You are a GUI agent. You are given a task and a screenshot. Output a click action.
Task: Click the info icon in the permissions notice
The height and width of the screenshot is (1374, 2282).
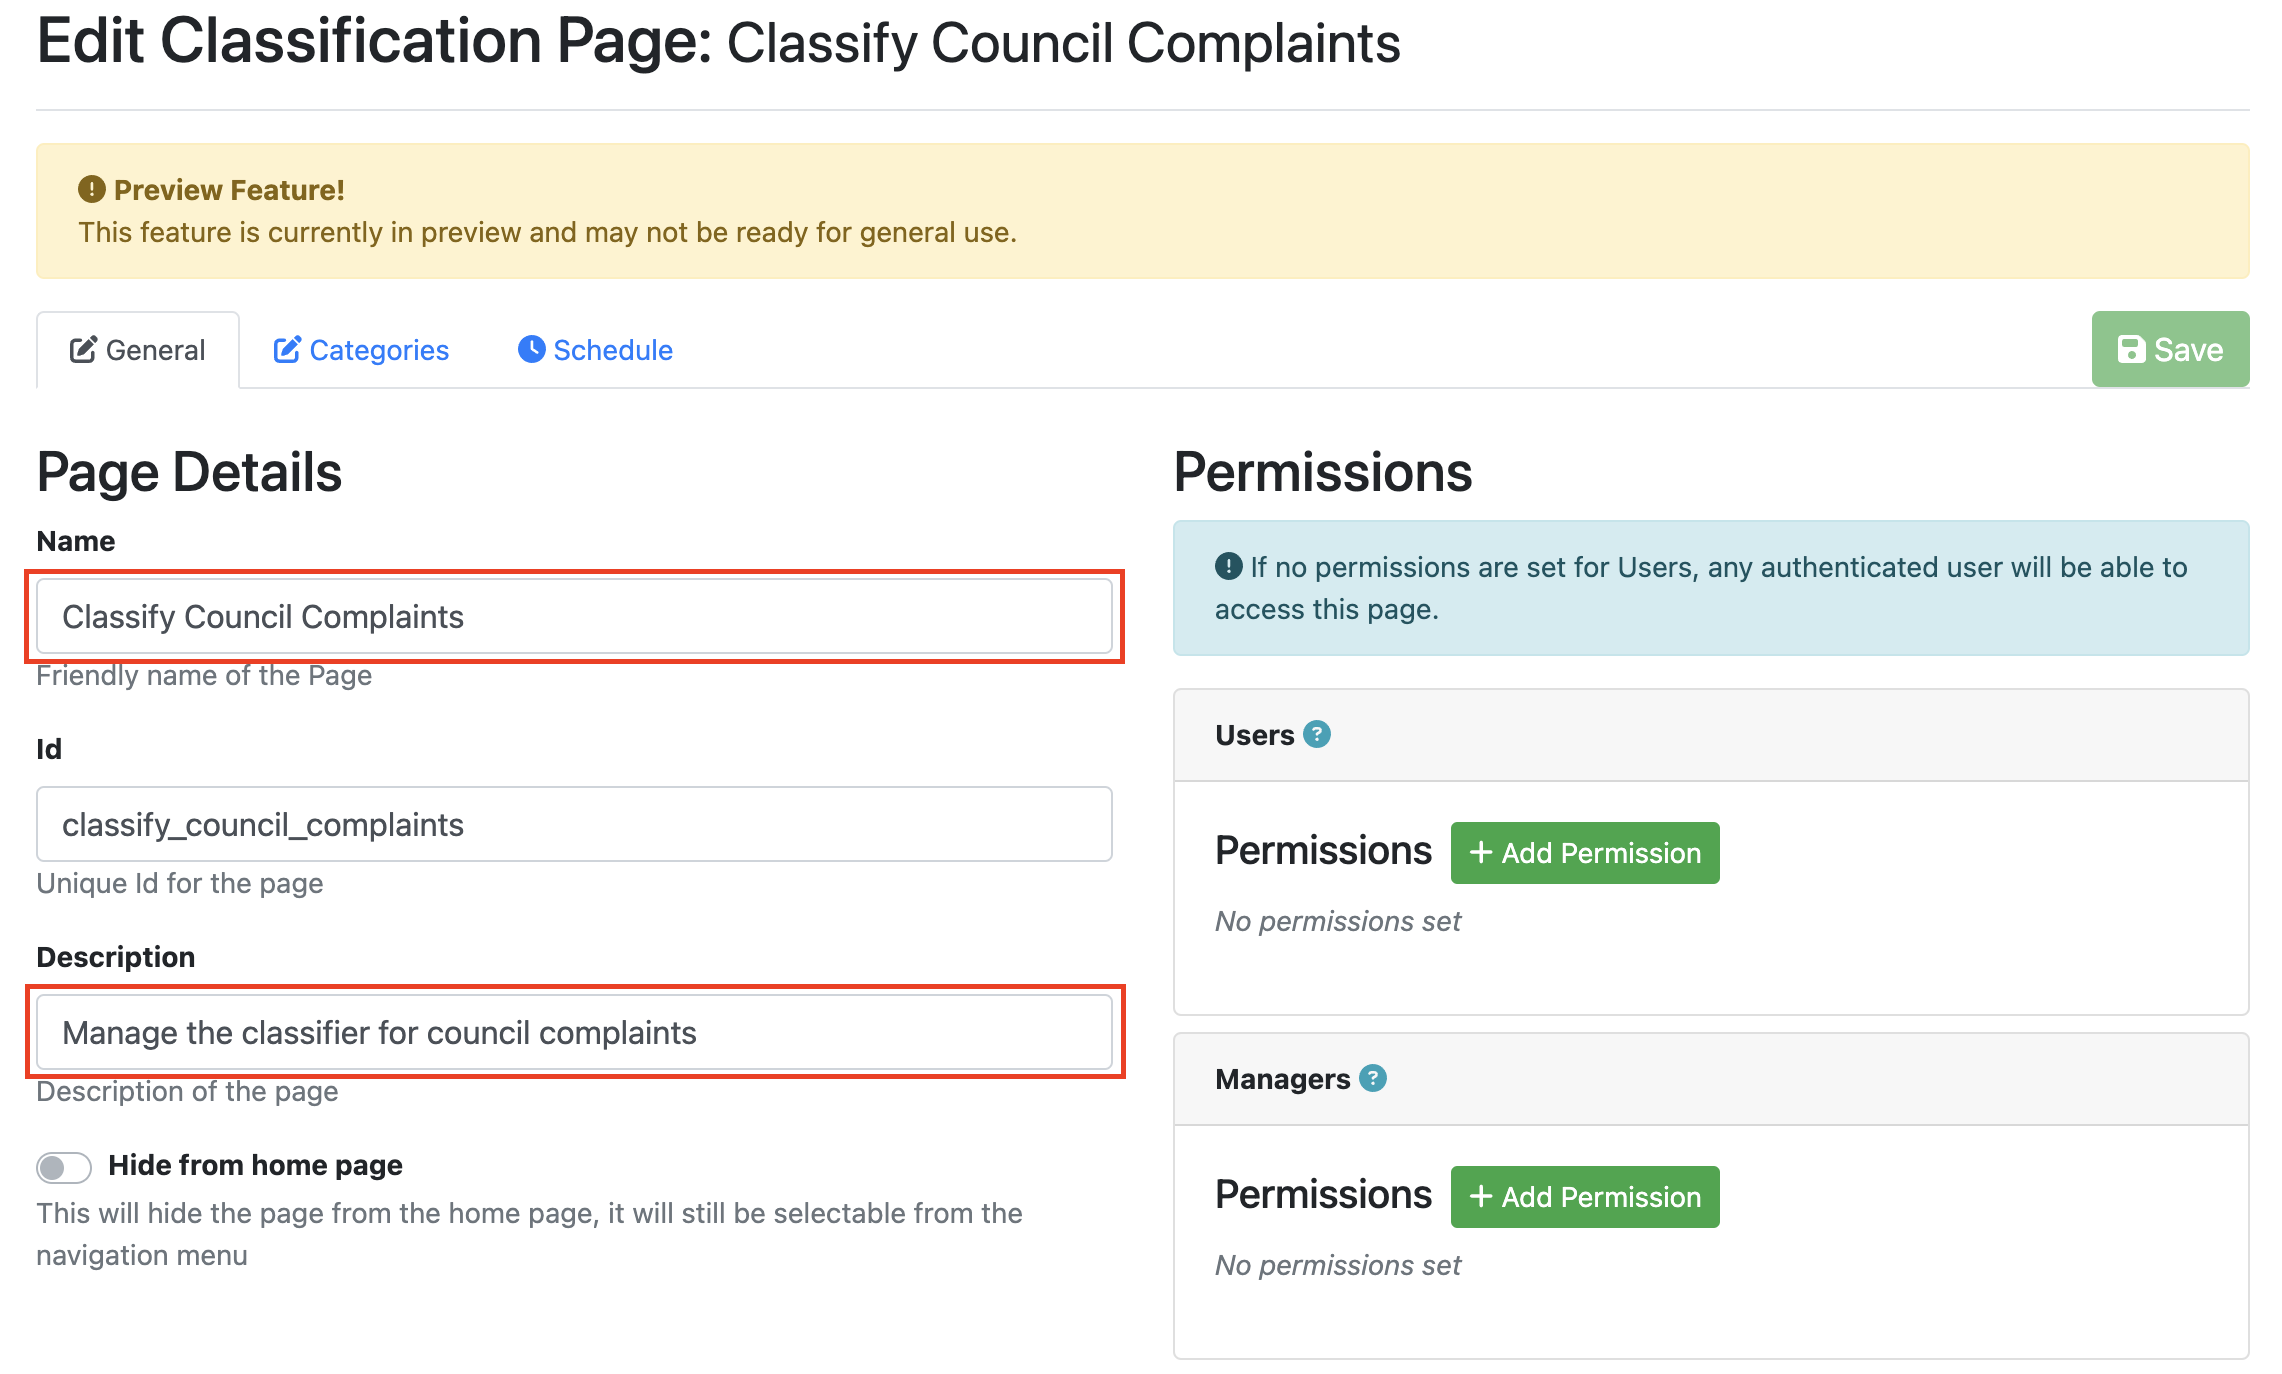pyautogui.click(x=1228, y=567)
